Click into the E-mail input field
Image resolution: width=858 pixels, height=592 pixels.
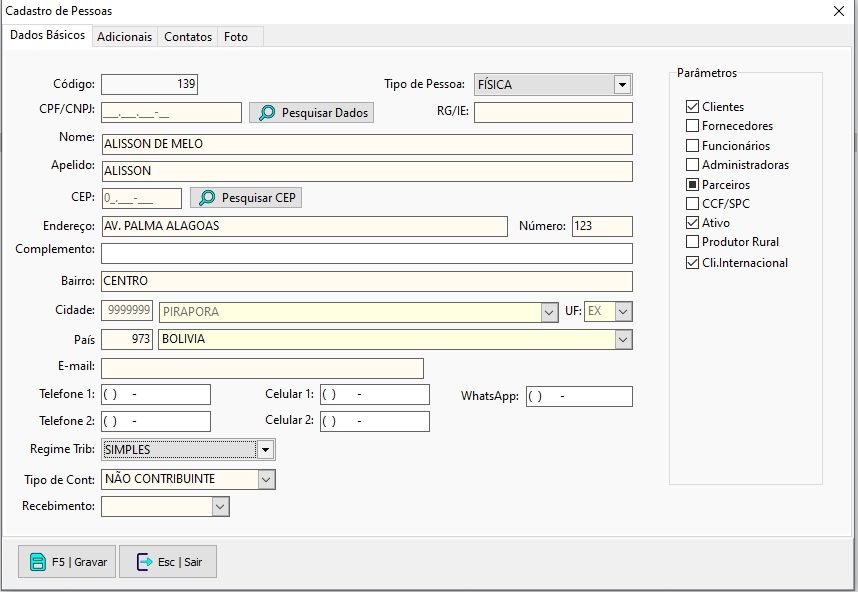[x=262, y=368]
